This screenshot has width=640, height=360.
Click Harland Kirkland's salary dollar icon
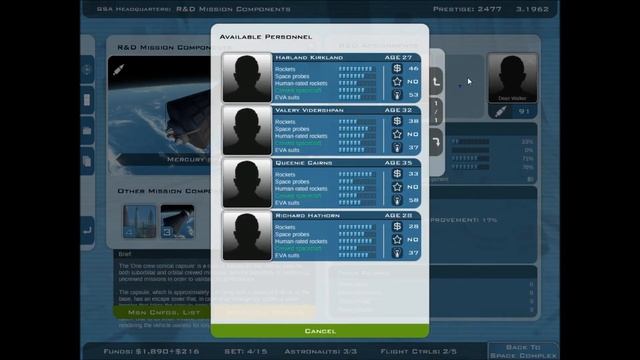pyautogui.click(x=397, y=68)
